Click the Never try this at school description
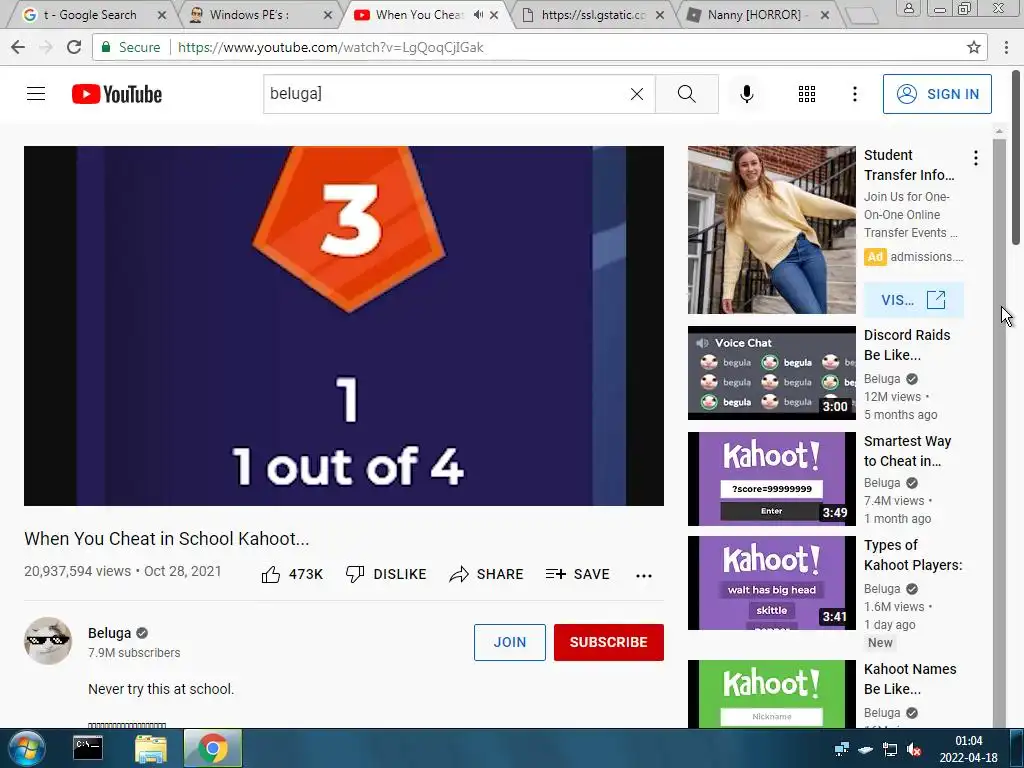This screenshot has height=768, width=1024. (x=161, y=689)
